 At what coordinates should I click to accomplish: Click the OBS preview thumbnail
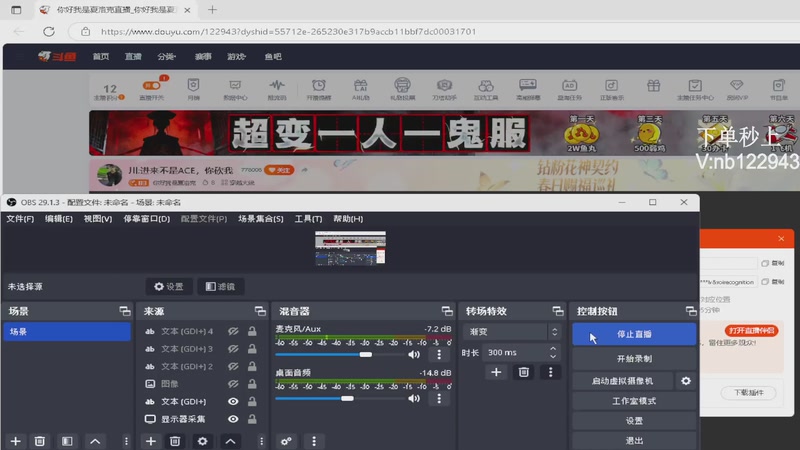click(350, 247)
